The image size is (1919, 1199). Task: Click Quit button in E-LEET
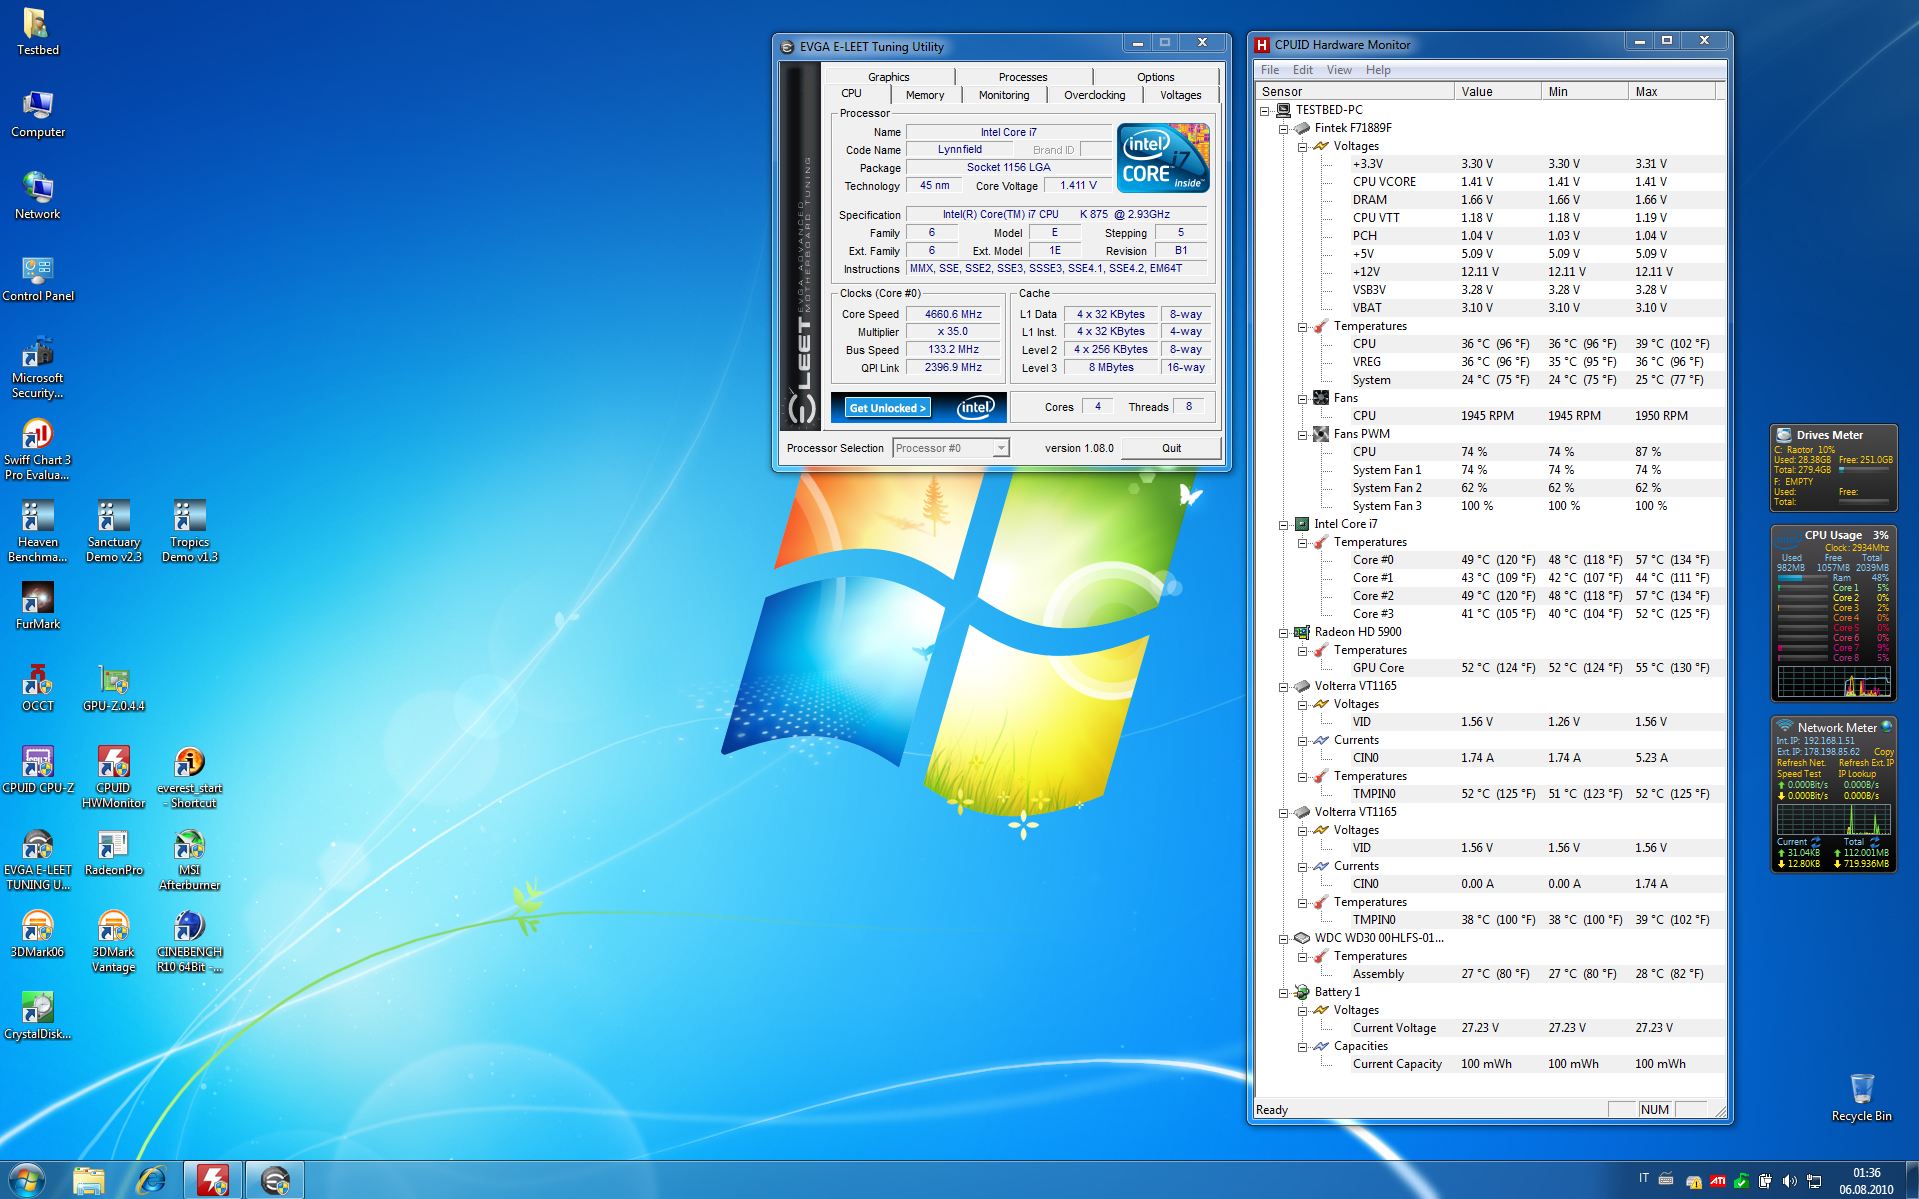[1171, 448]
